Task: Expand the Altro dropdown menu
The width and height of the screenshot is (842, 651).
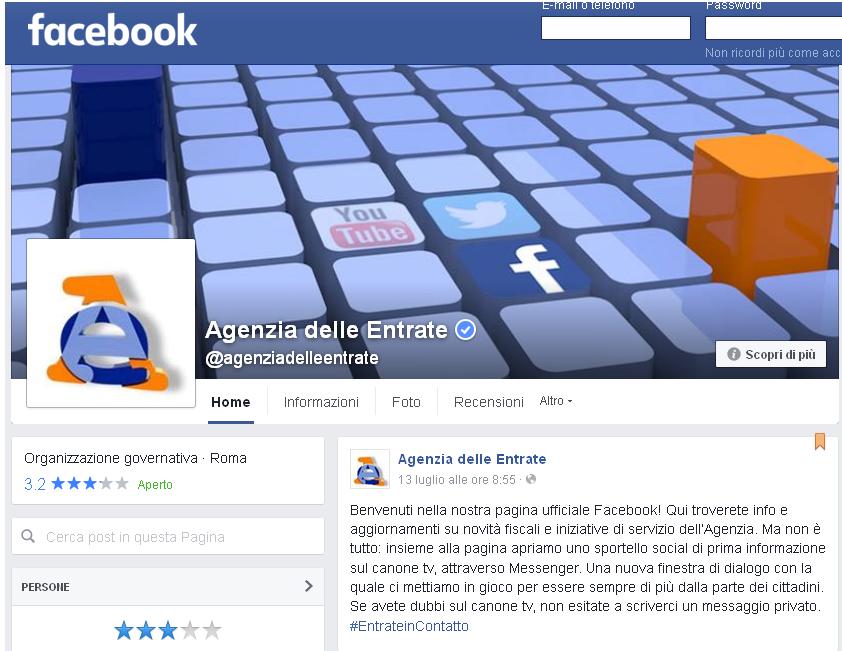Action: [556, 401]
